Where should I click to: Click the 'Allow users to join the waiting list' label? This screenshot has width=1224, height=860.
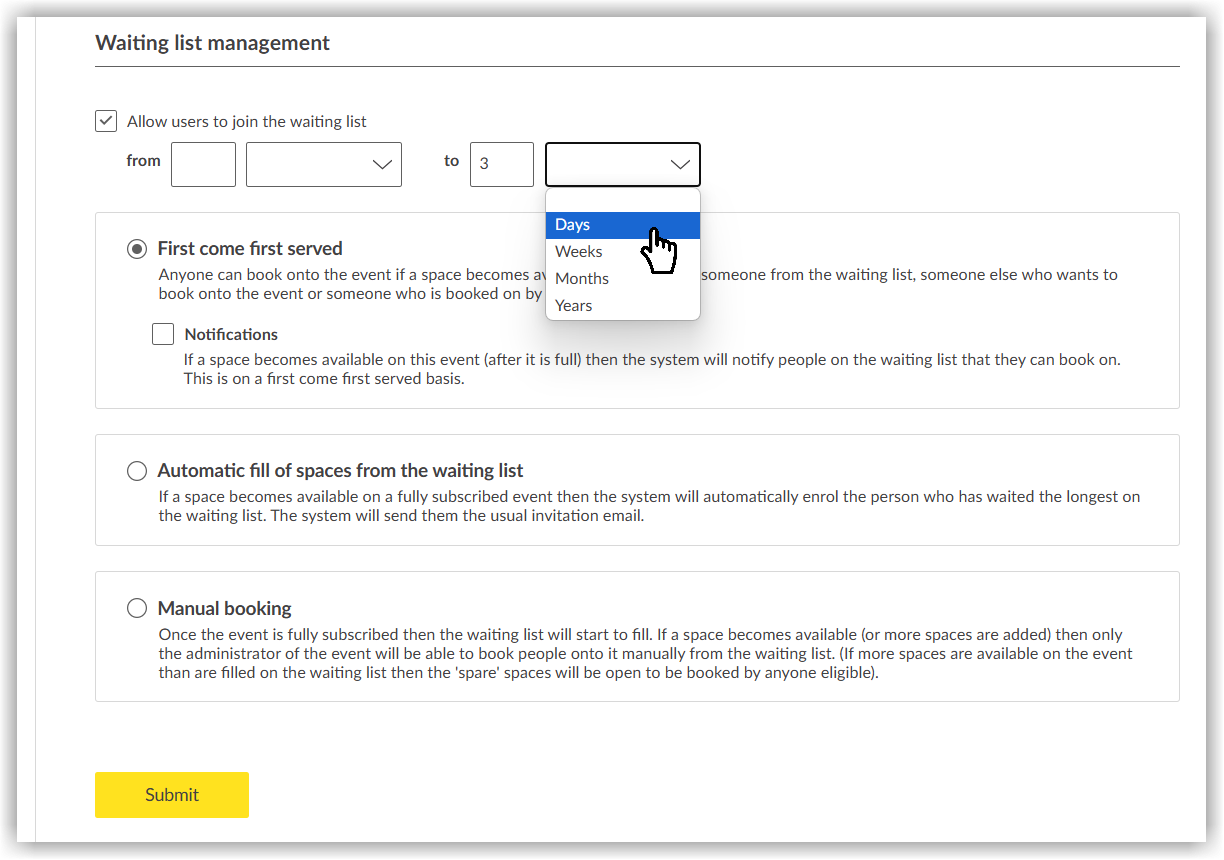[x=246, y=122]
